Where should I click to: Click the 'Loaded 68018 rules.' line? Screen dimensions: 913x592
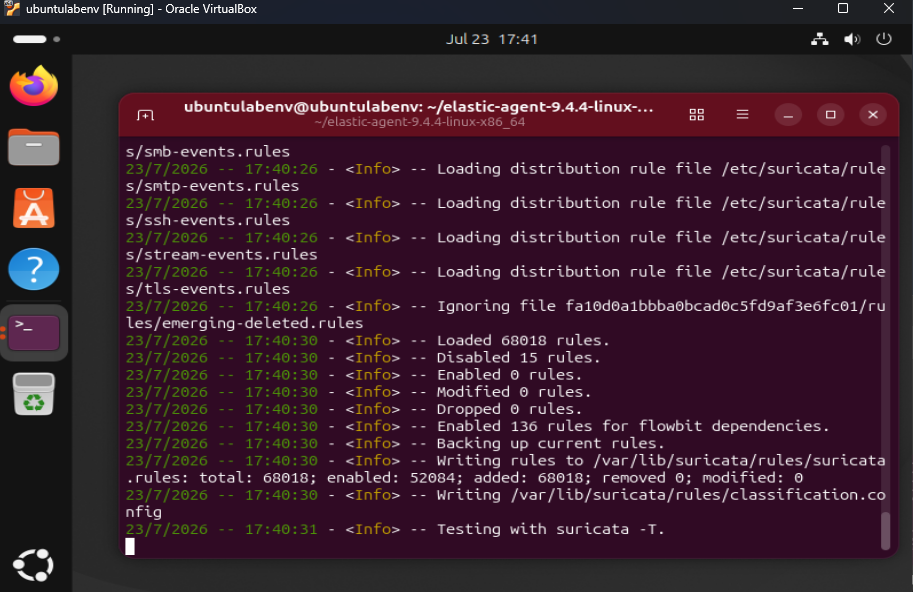point(523,341)
